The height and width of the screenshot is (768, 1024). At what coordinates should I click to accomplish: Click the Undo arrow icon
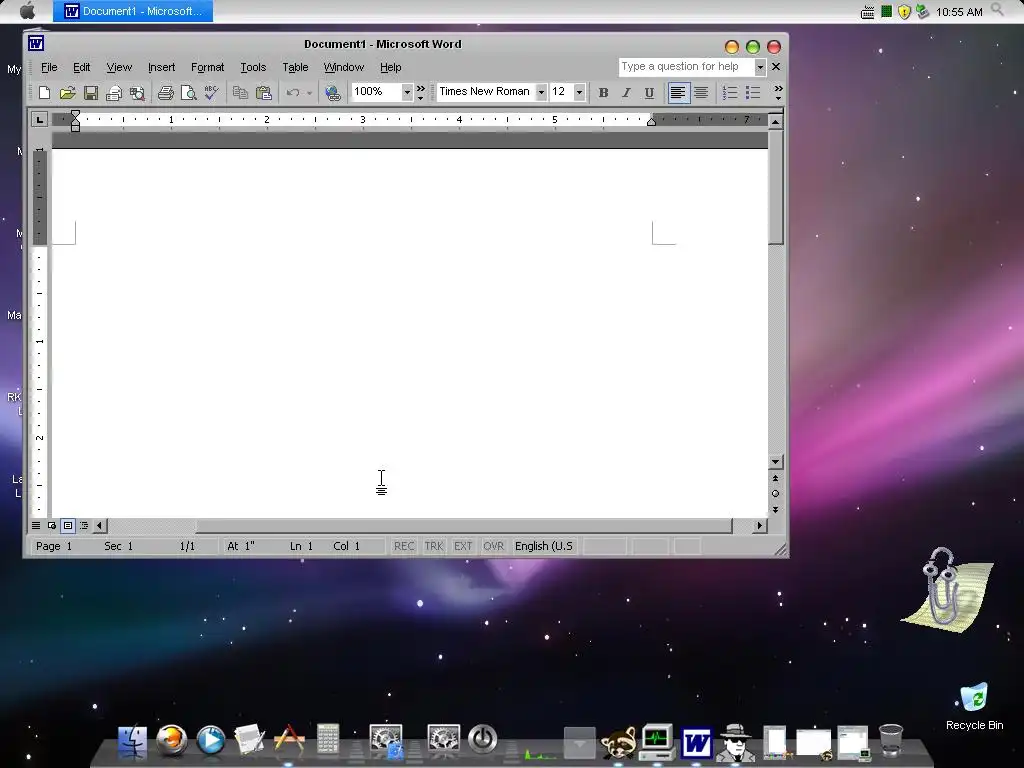(x=293, y=93)
